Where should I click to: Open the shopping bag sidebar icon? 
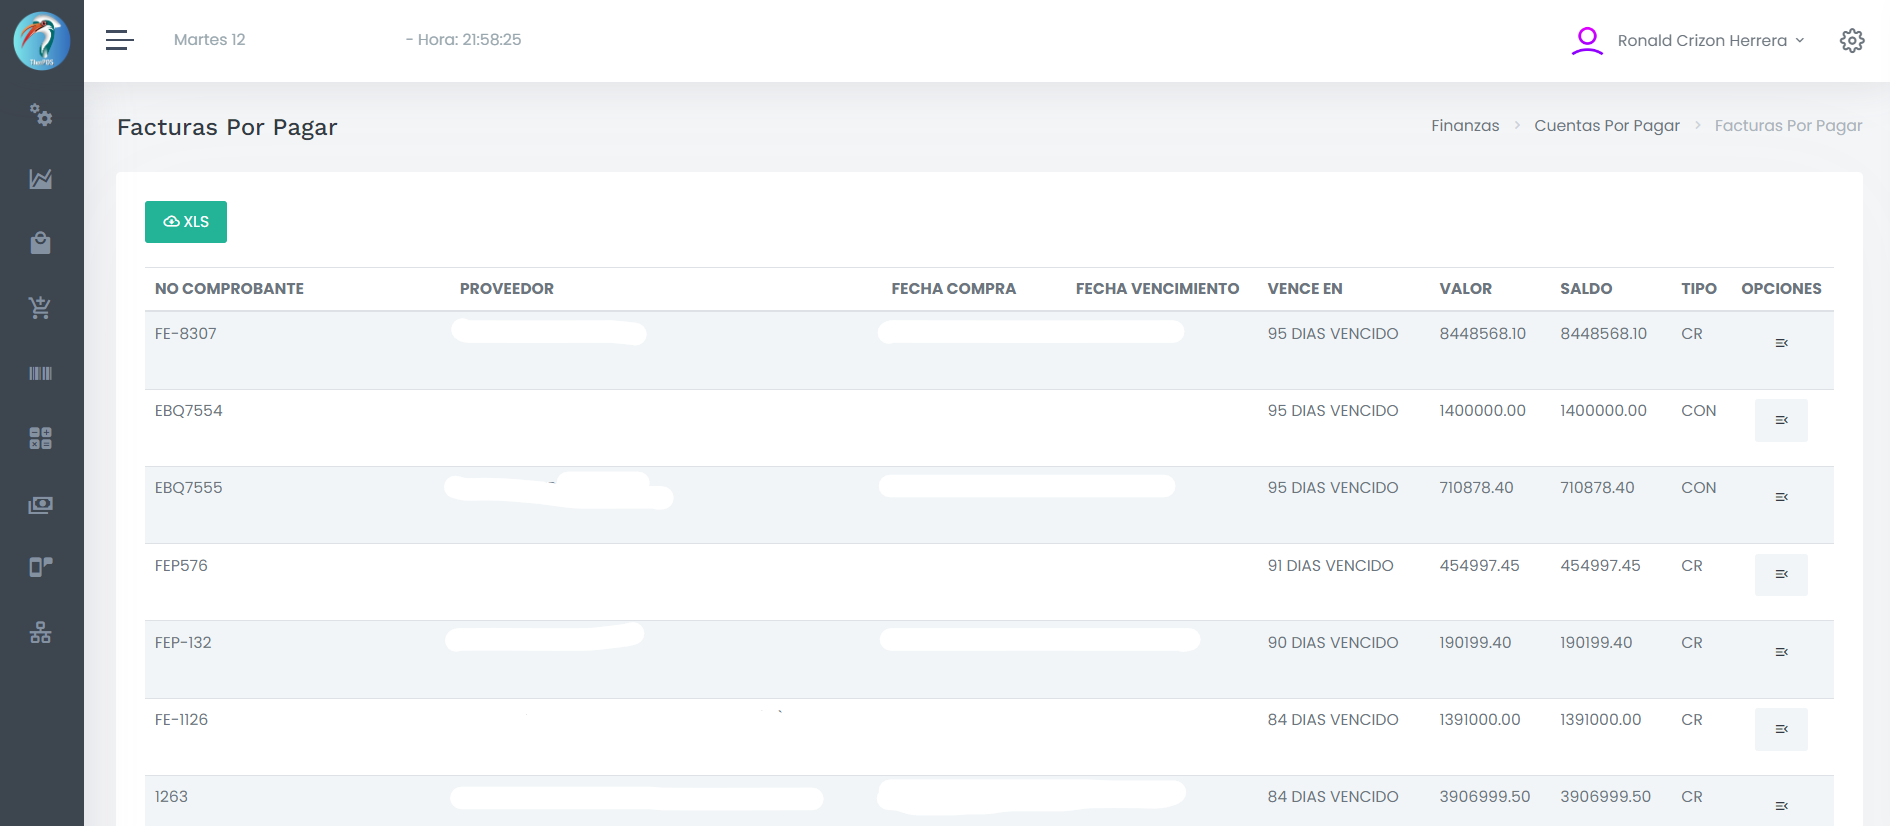pyautogui.click(x=41, y=243)
